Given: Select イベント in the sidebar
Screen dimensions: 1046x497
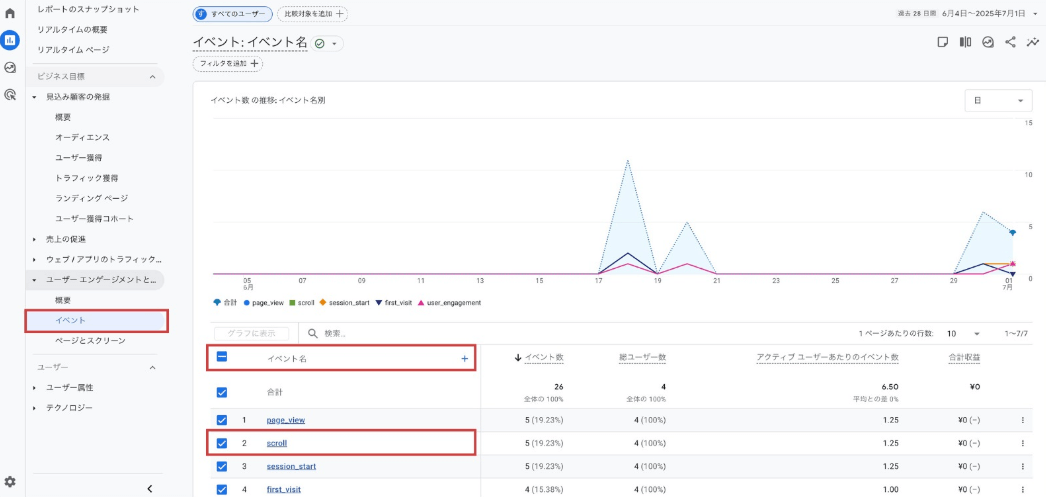Looking at the screenshot, I should point(70,320).
